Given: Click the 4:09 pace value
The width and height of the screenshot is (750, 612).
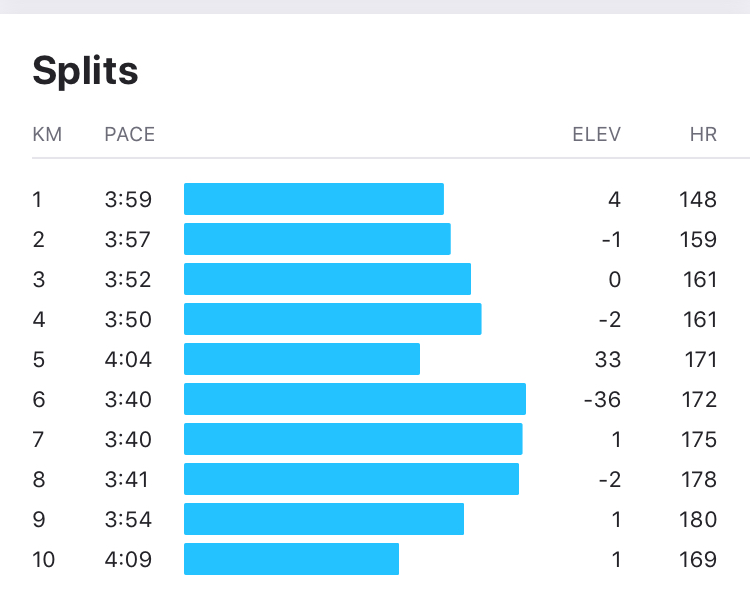Looking at the screenshot, I should coord(128,559).
